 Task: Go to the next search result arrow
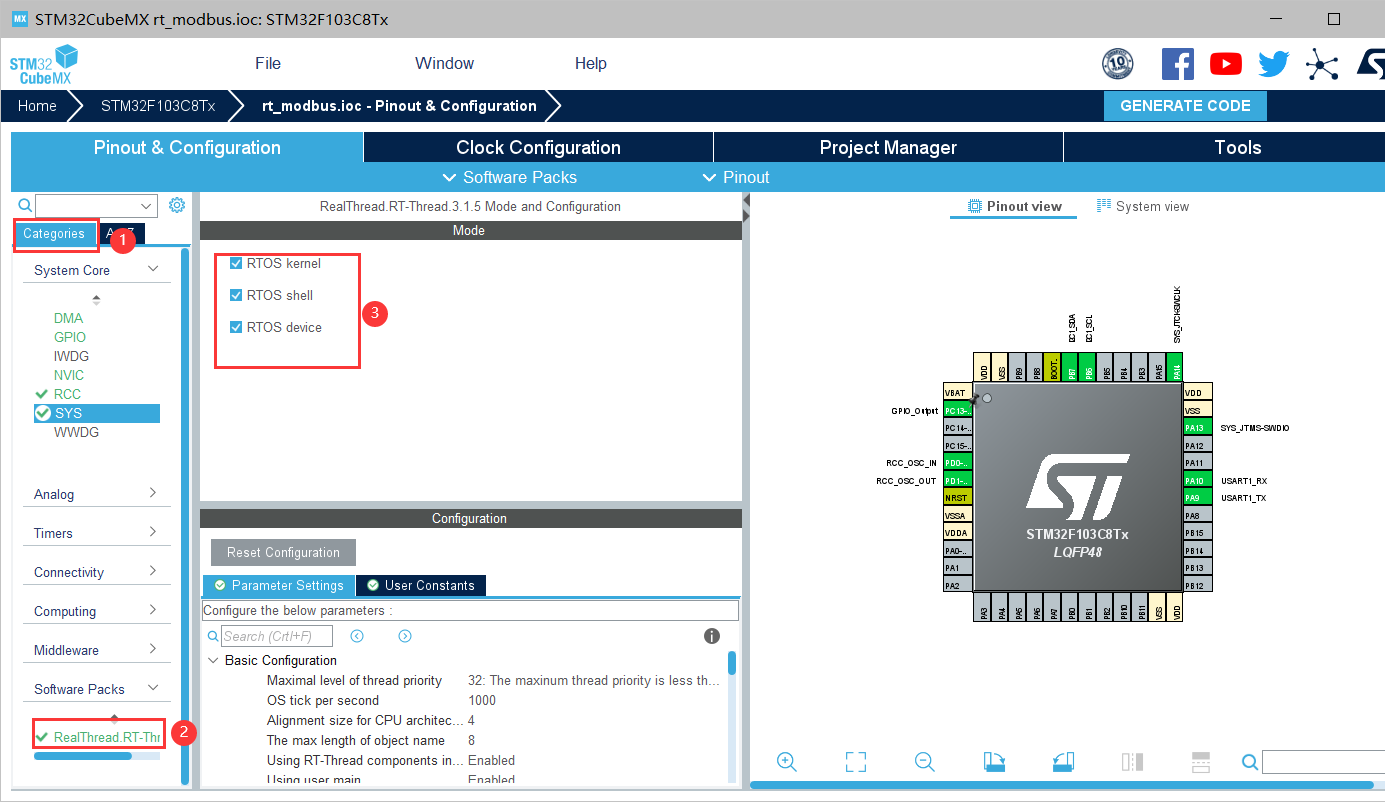pyautogui.click(x=405, y=636)
